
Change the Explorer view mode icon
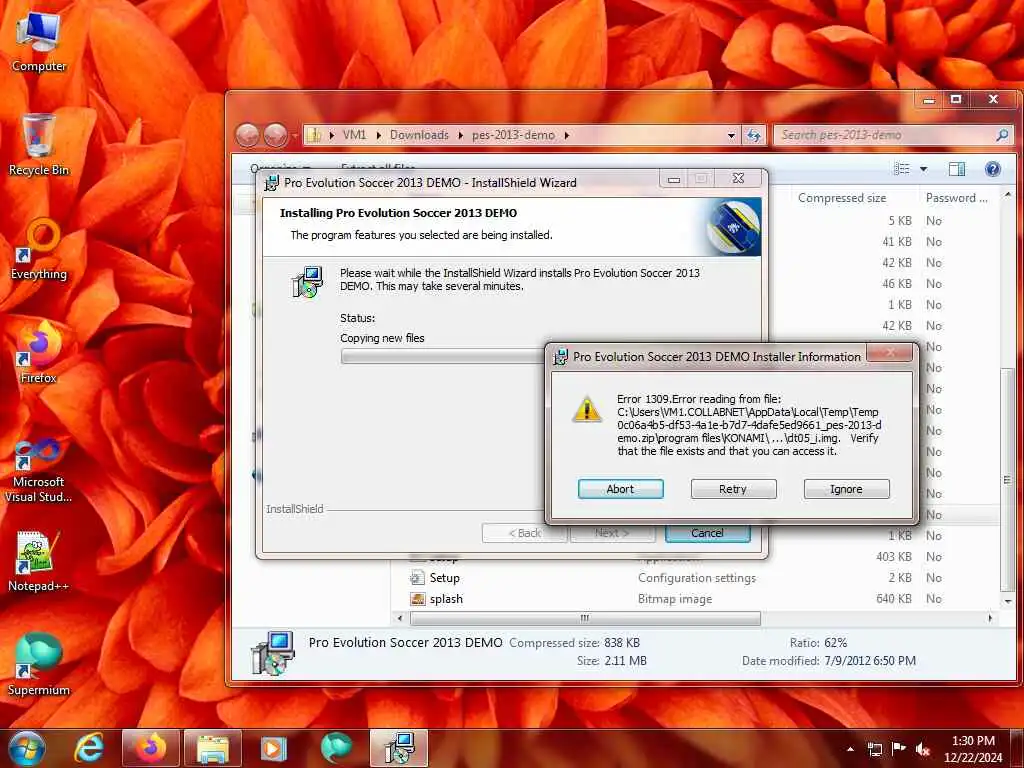(x=902, y=169)
